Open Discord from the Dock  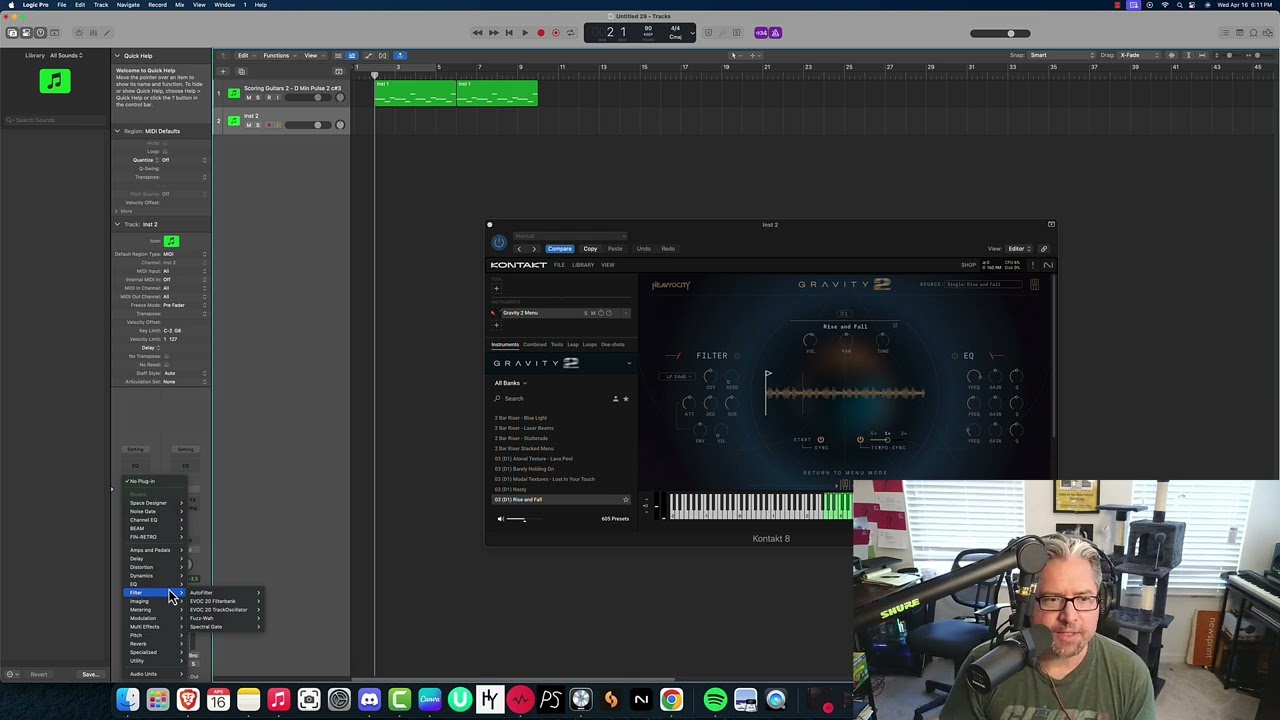tap(369, 700)
